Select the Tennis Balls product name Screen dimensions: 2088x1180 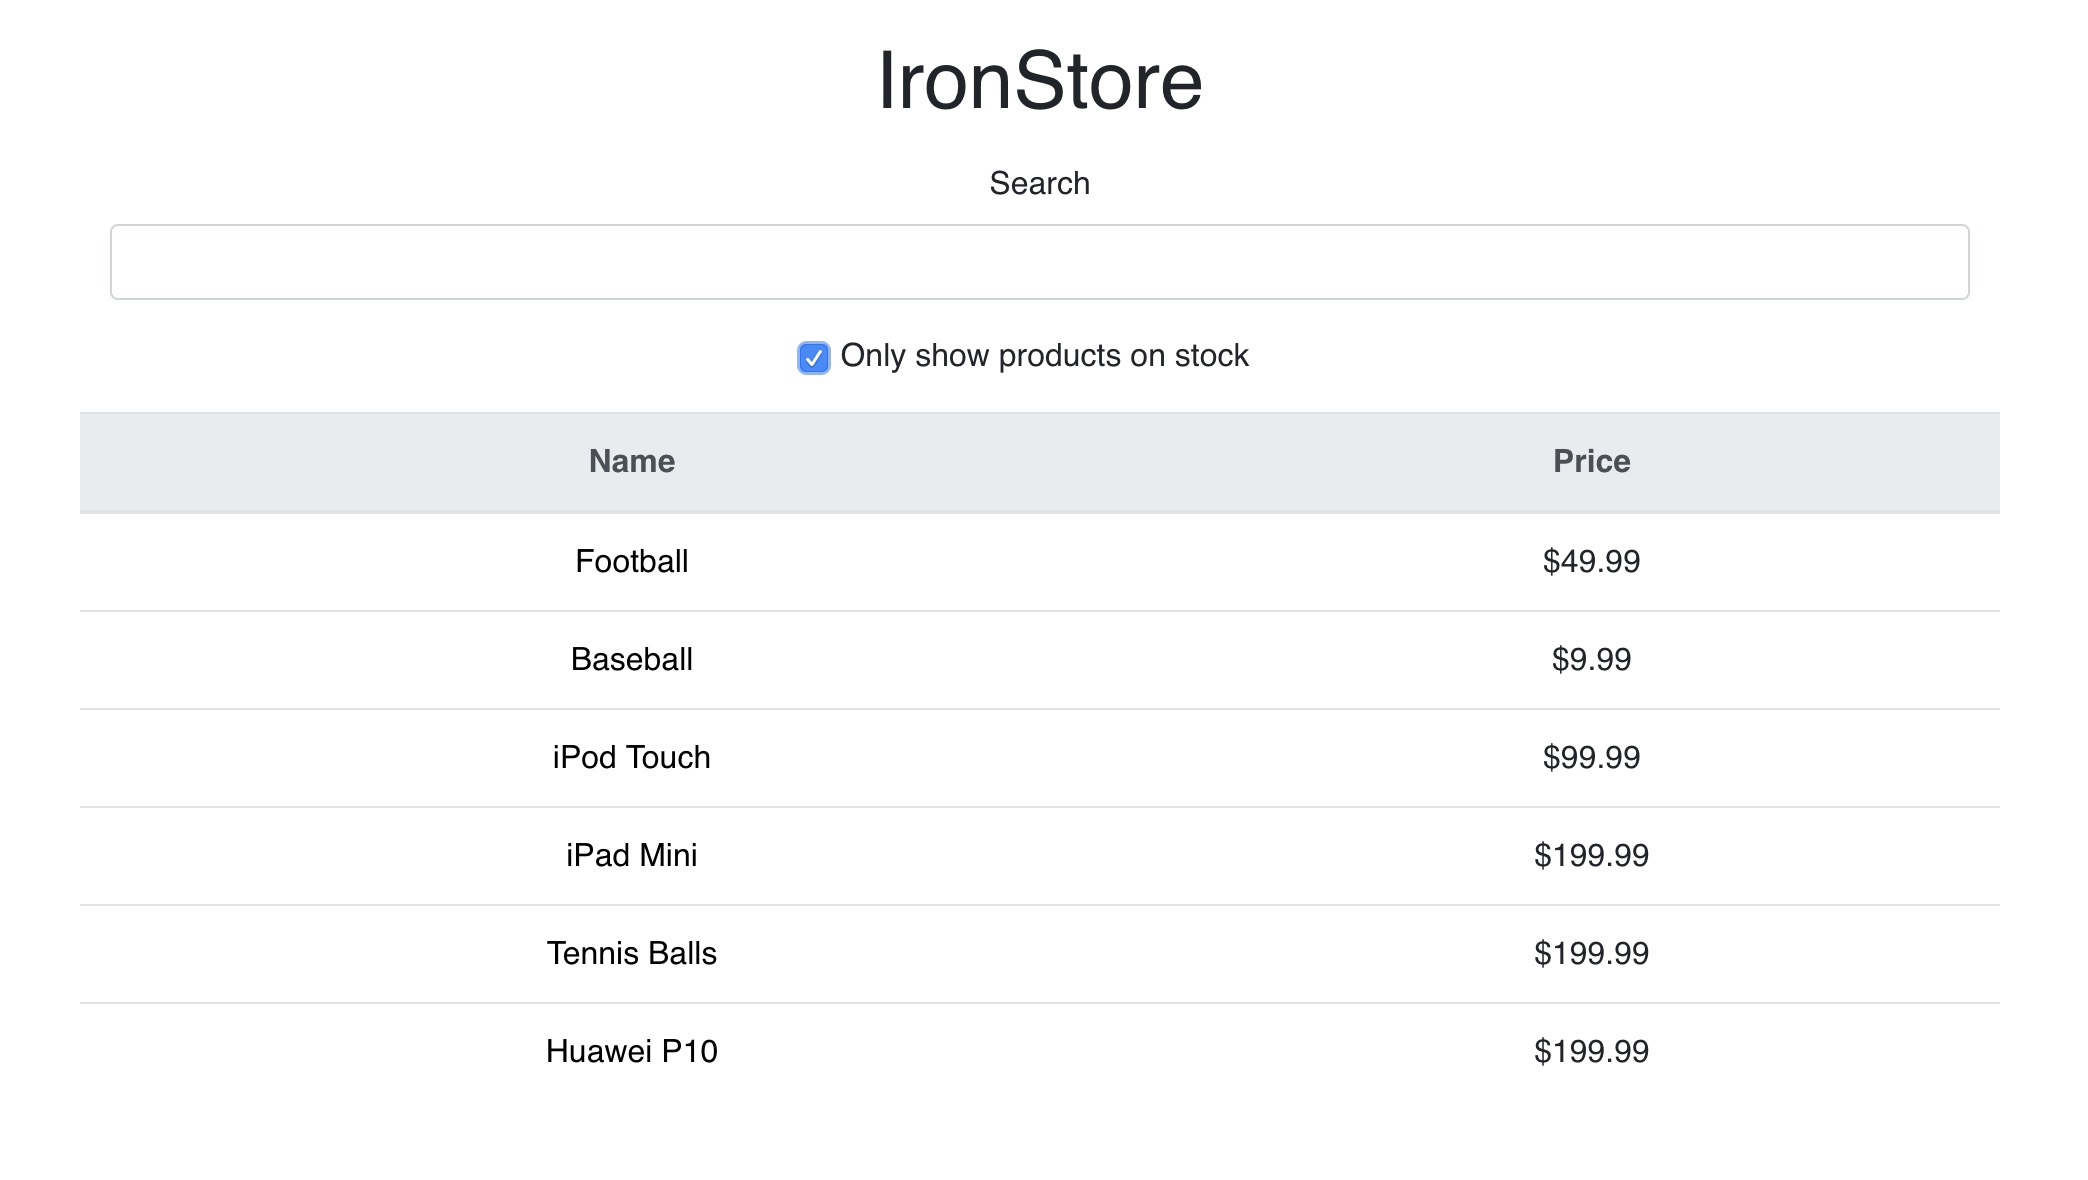click(631, 954)
